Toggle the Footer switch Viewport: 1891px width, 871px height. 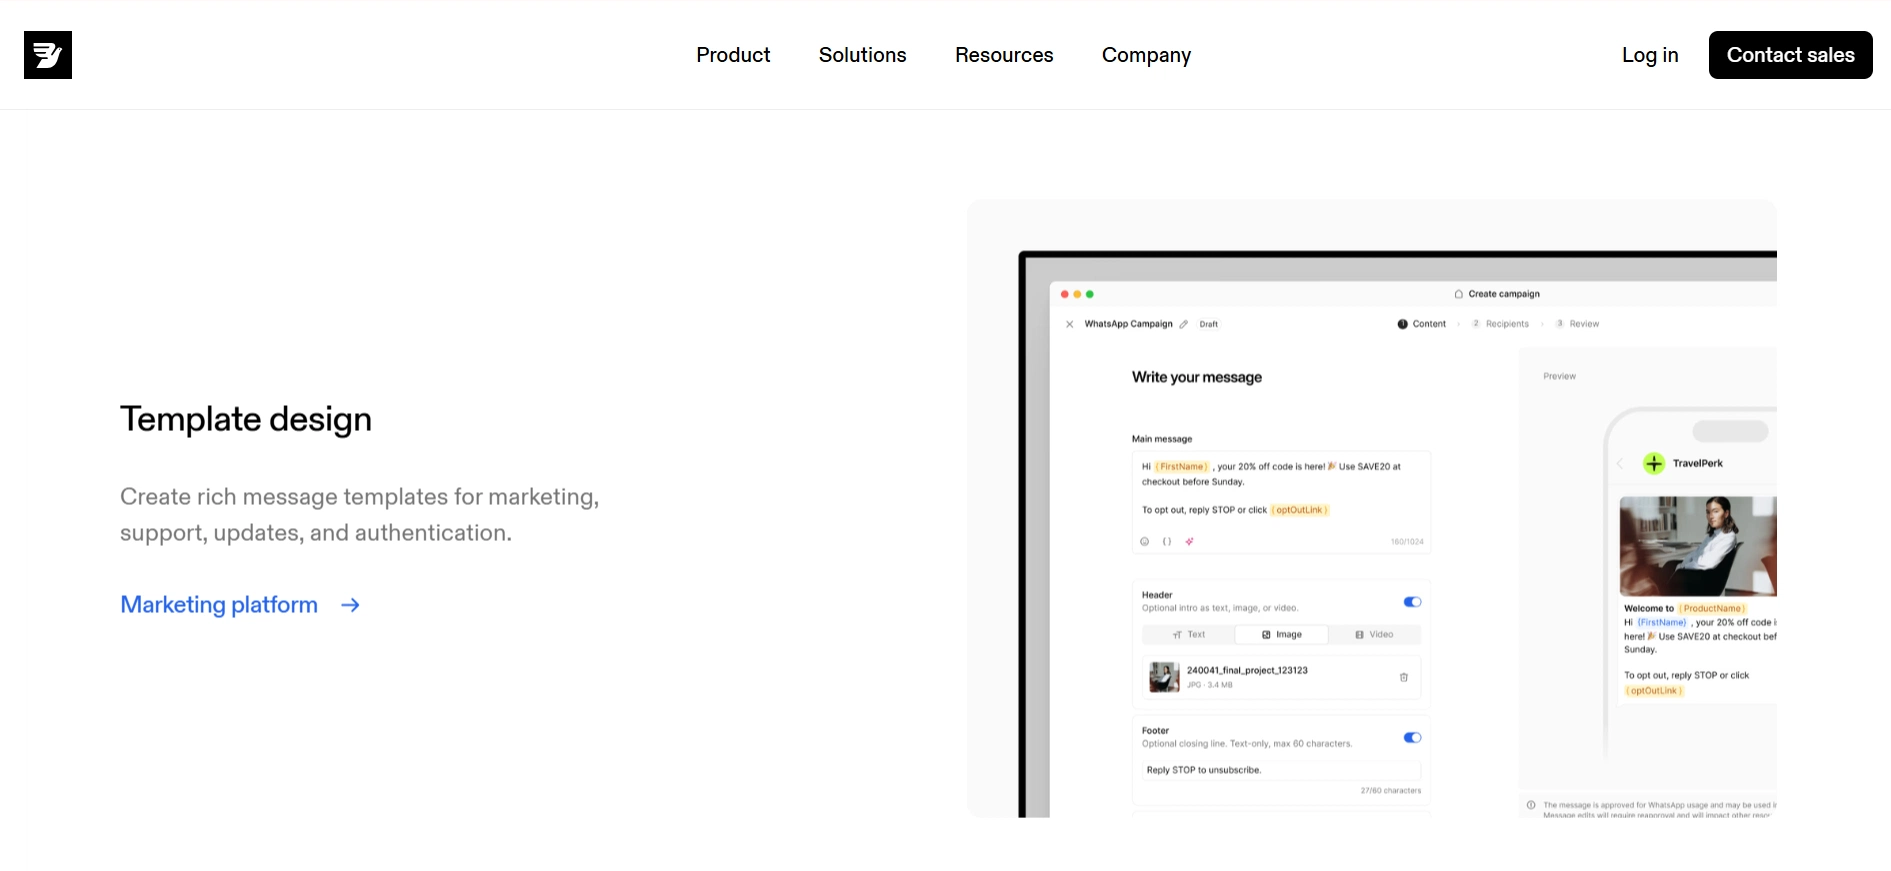[x=1412, y=738]
